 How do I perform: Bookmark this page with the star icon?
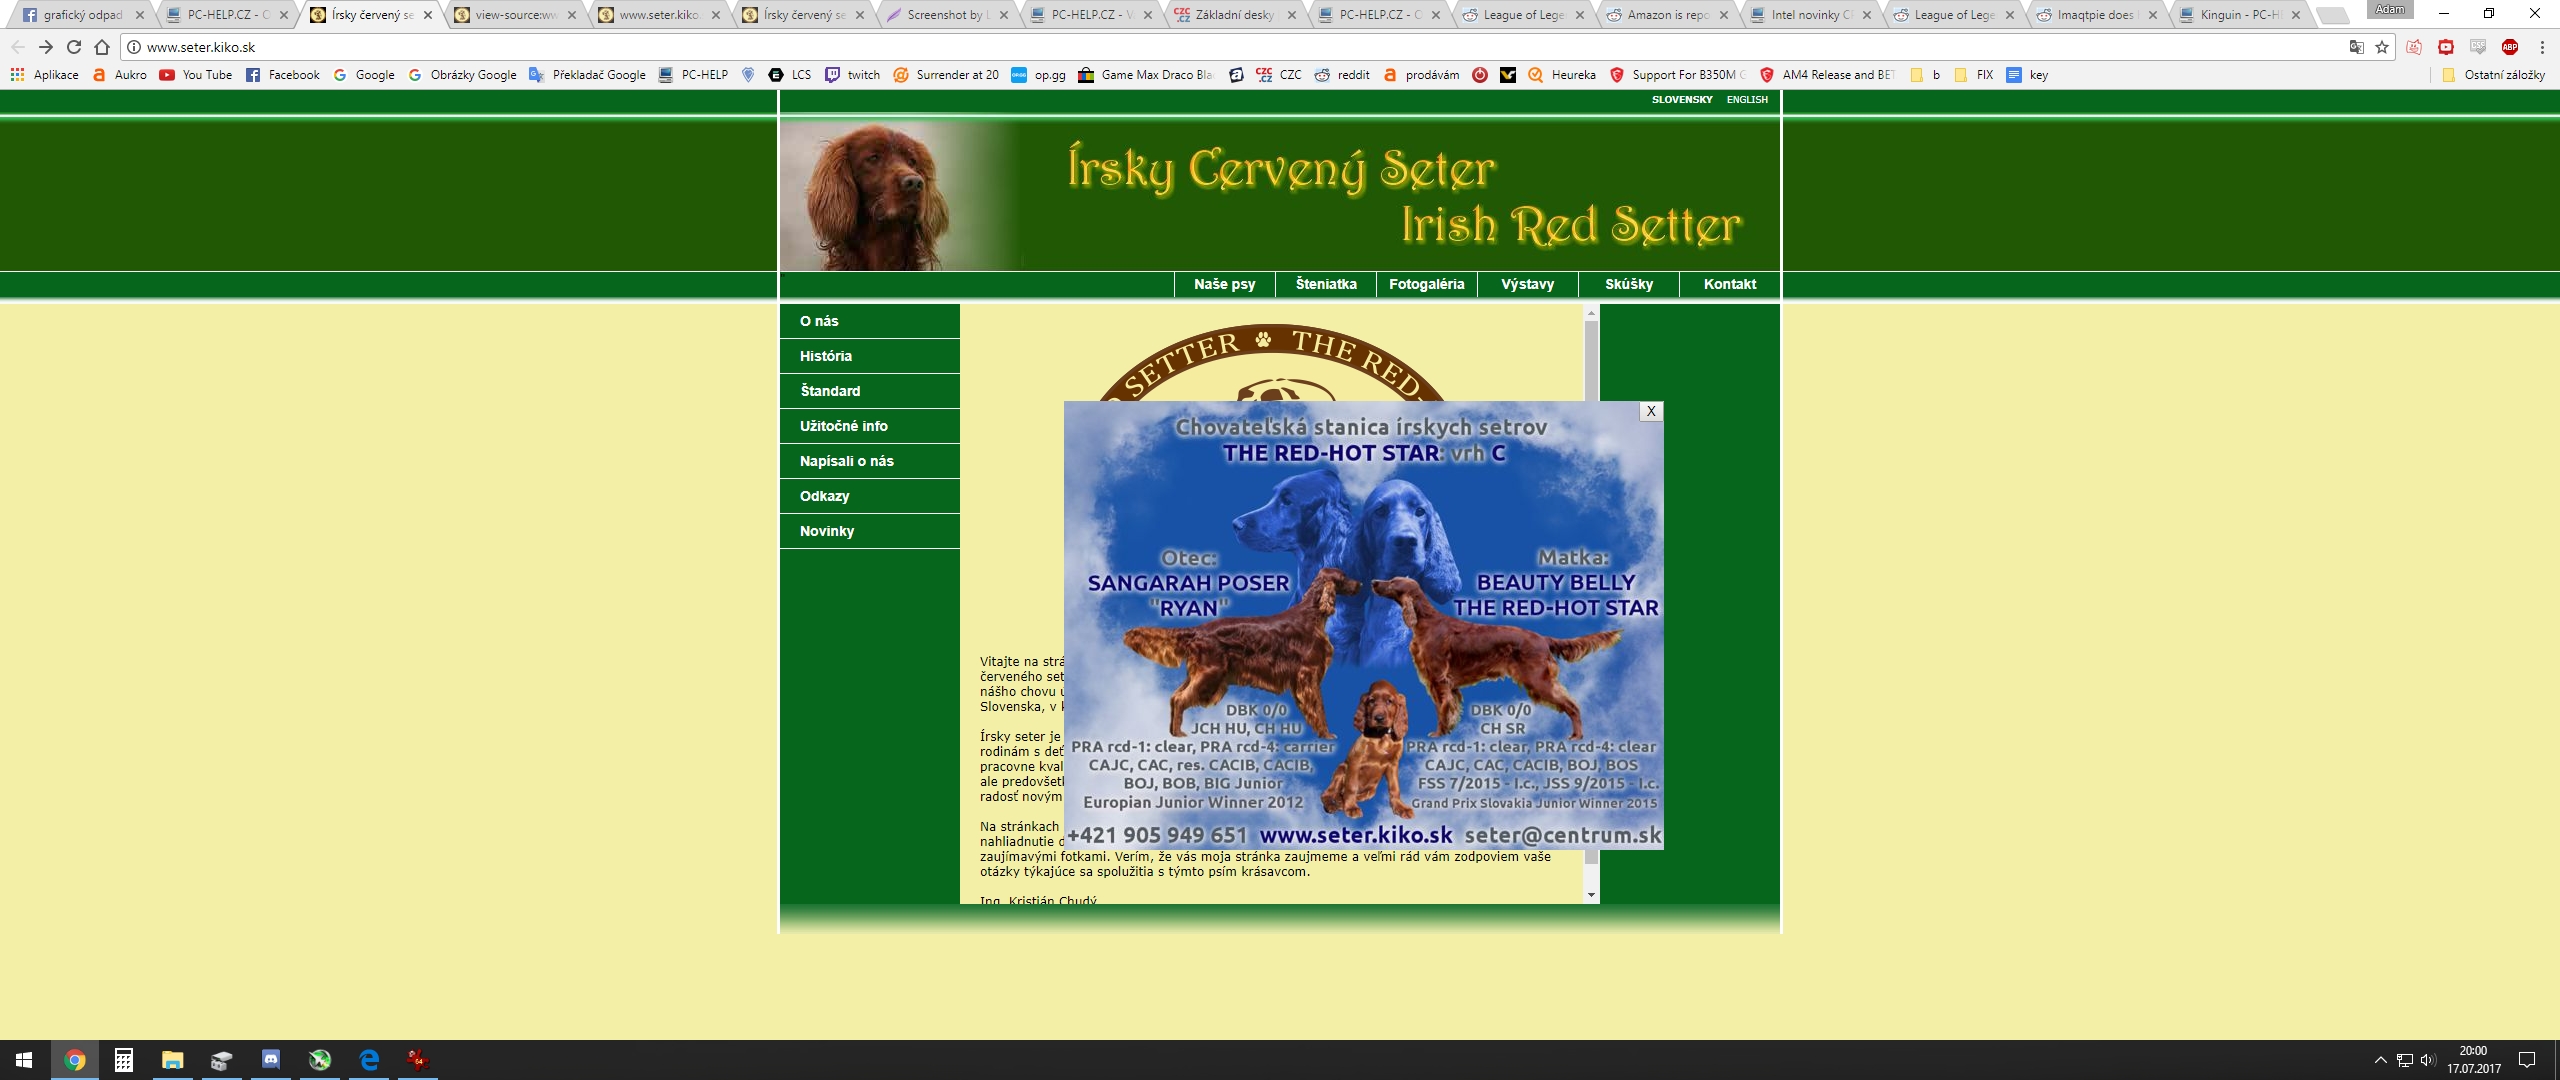coord(2382,47)
